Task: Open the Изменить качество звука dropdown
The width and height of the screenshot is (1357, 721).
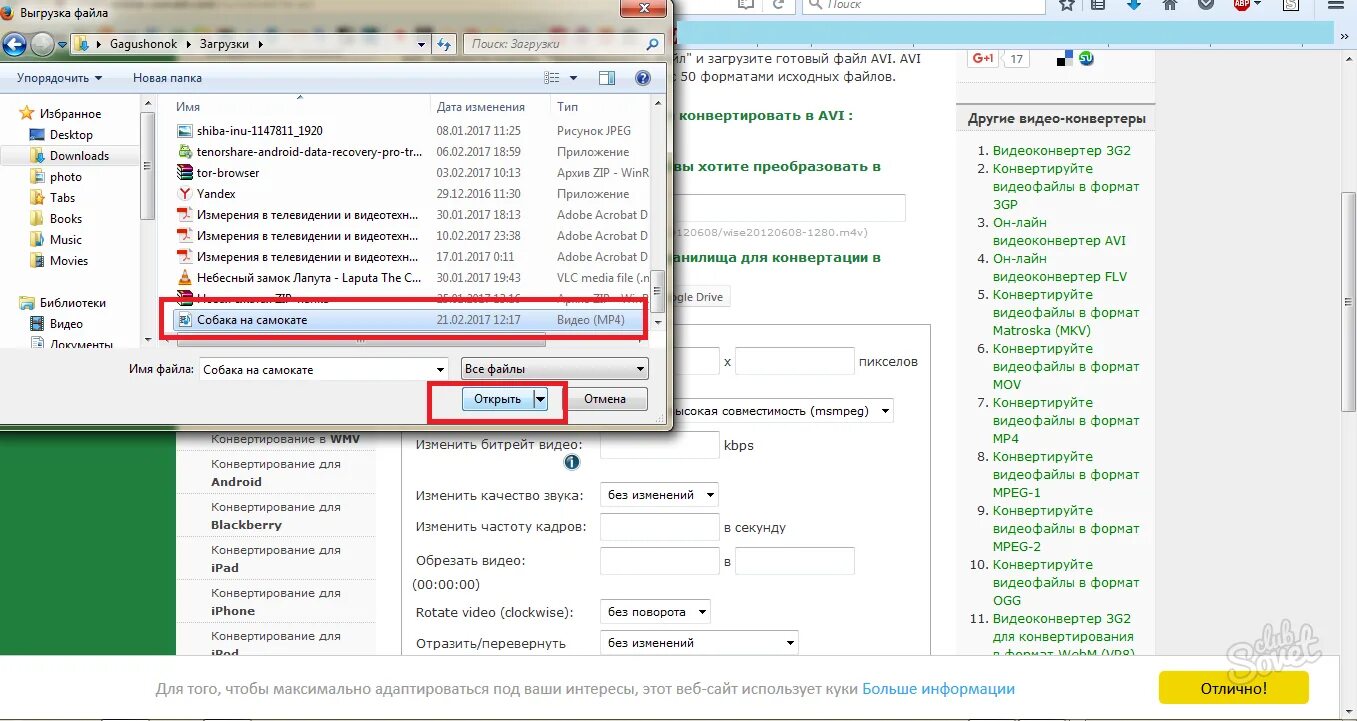Action: point(659,494)
